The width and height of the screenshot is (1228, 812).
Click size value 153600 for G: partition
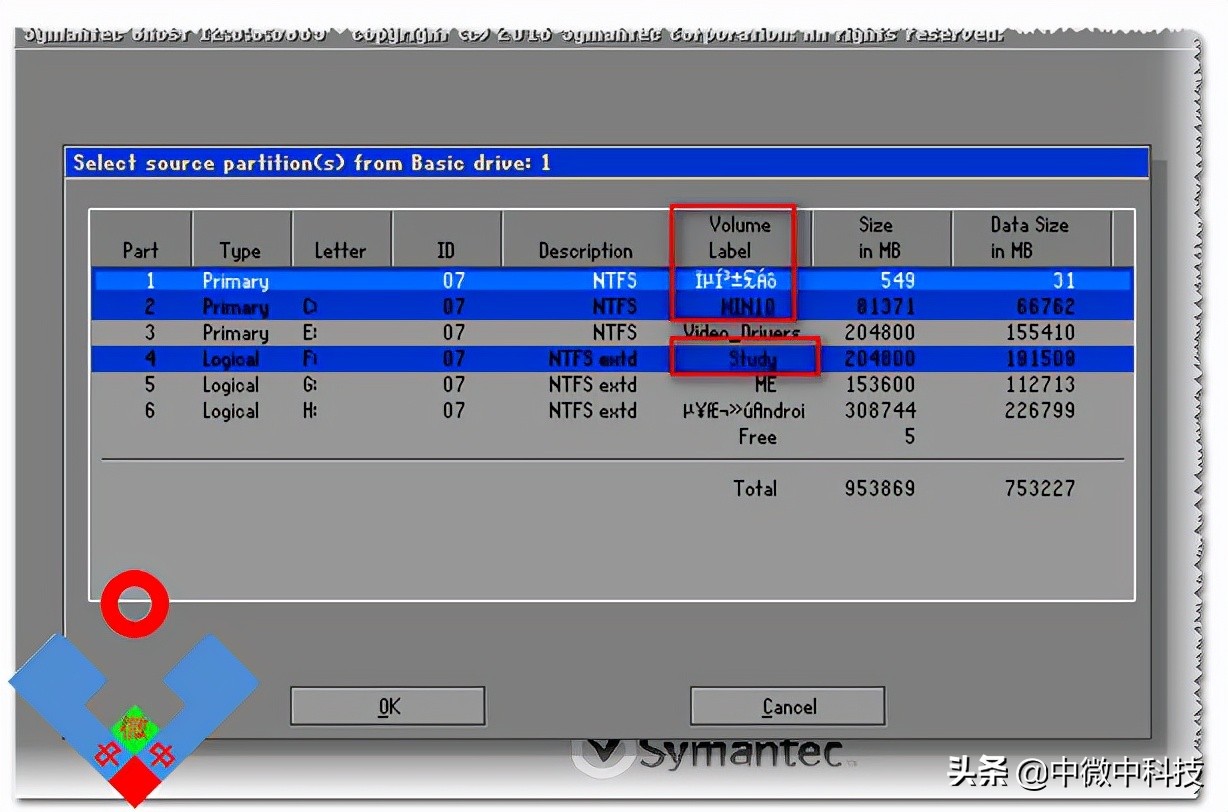[x=880, y=385]
